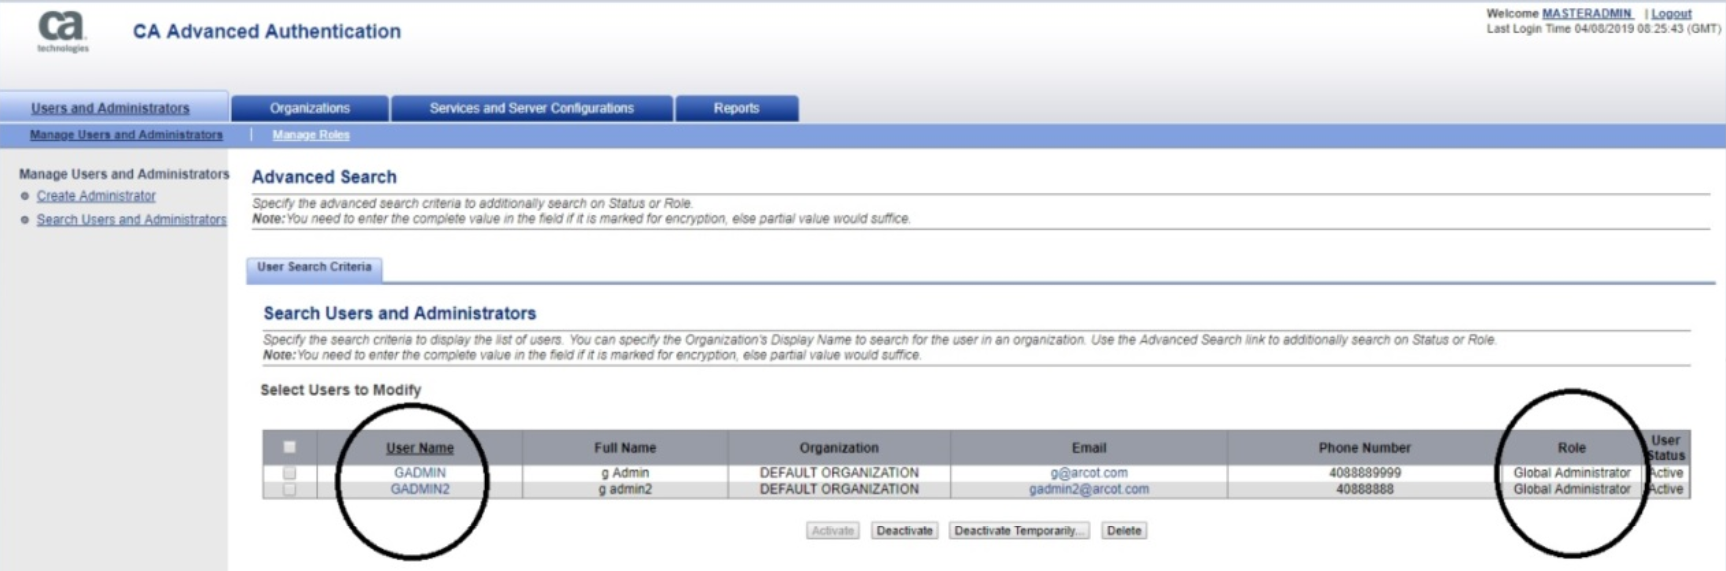Click the 'Select Users to Modify' label
The width and height of the screenshot is (1726, 571).
pyautogui.click(x=341, y=390)
